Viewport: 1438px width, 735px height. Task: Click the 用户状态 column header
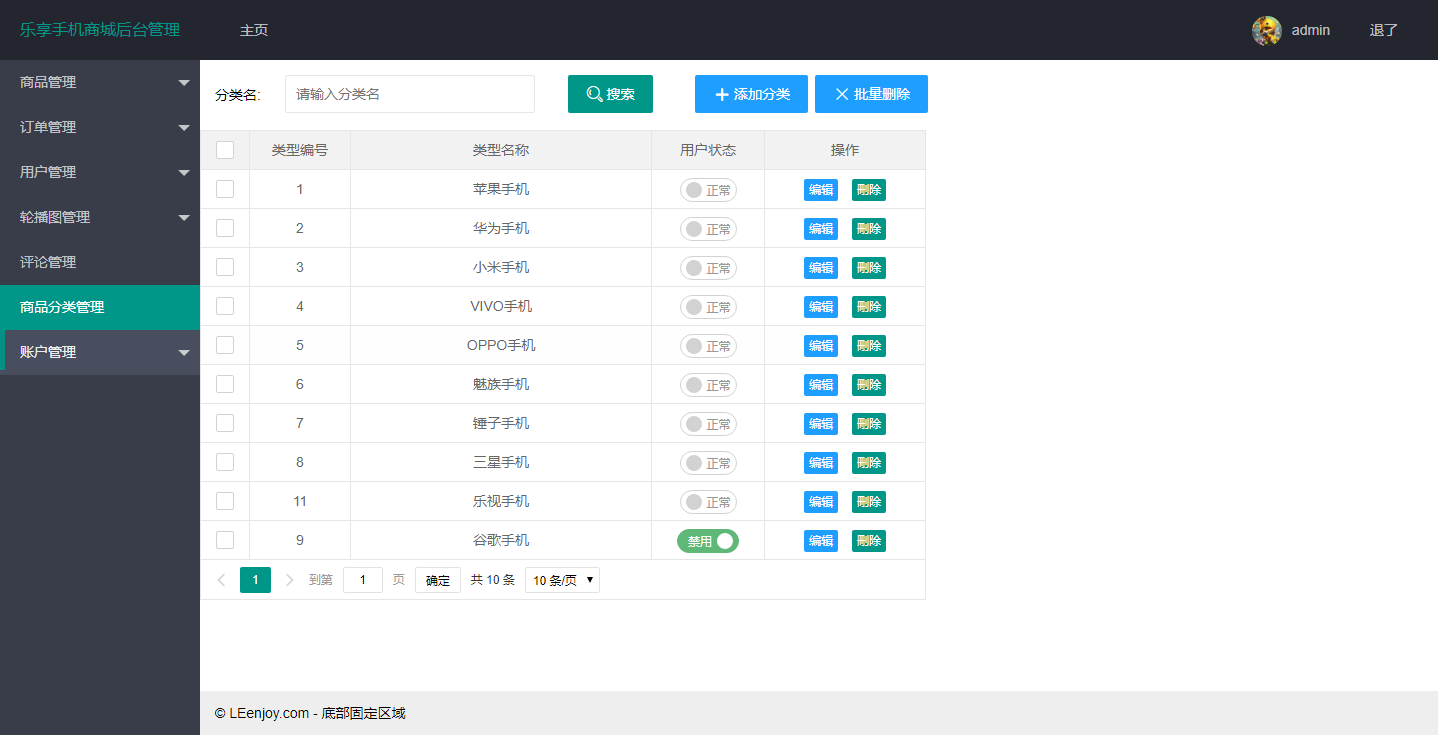tap(708, 150)
